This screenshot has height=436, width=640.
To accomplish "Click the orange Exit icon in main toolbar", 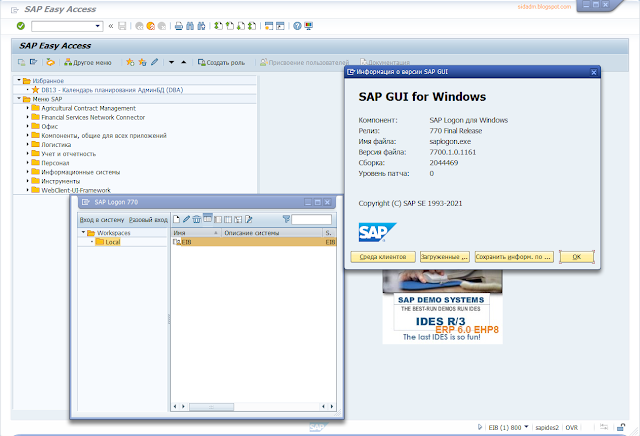I will pos(151,26).
